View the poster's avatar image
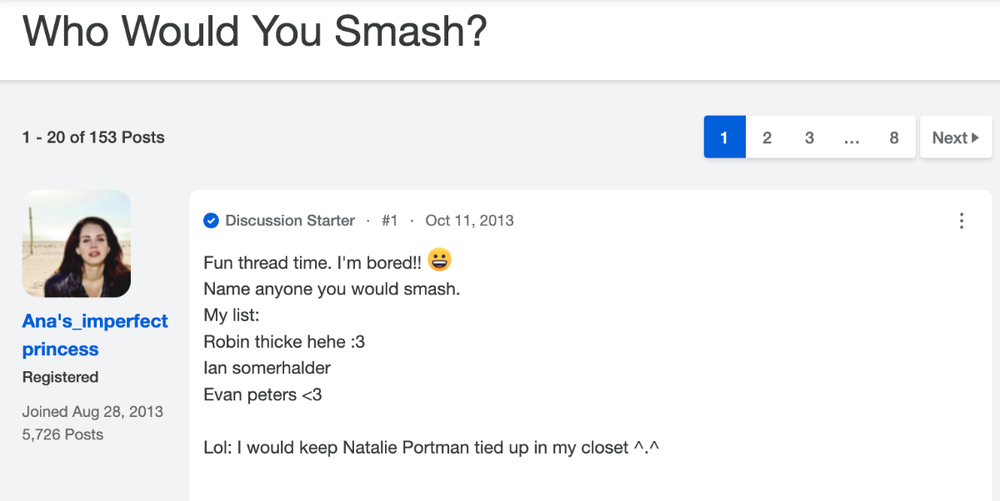1000x501 pixels. (77, 243)
